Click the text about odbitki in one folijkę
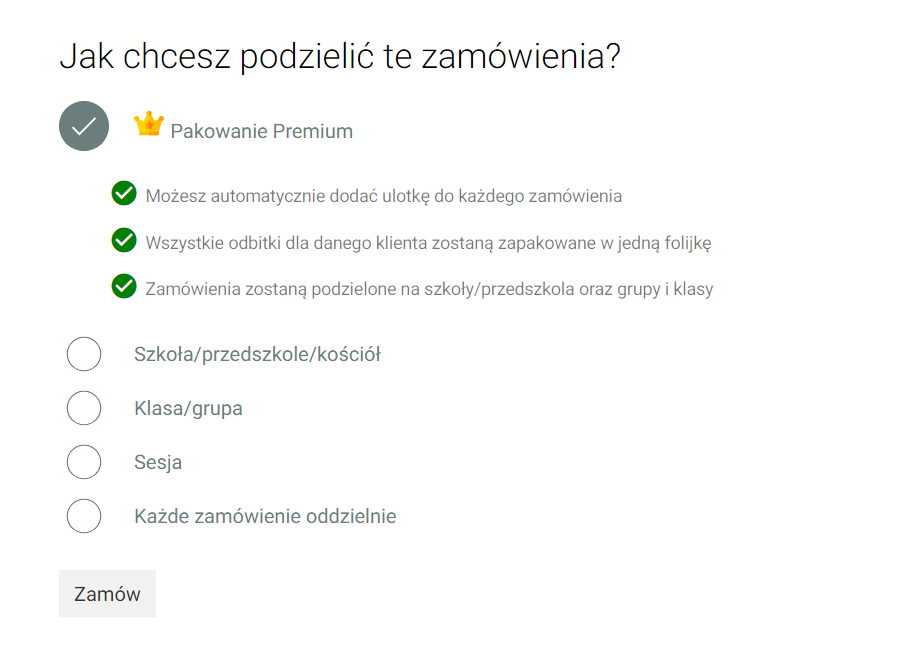The height and width of the screenshot is (653, 912). (428, 243)
